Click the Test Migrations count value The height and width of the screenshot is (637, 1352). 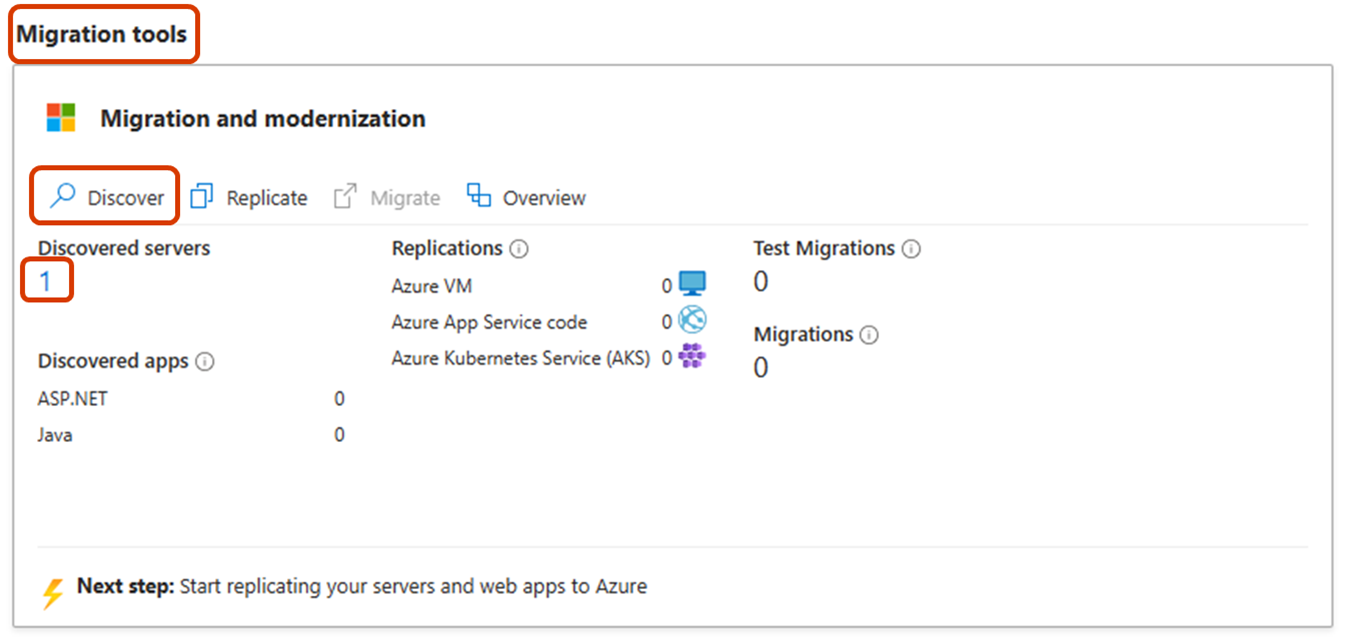(x=761, y=282)
